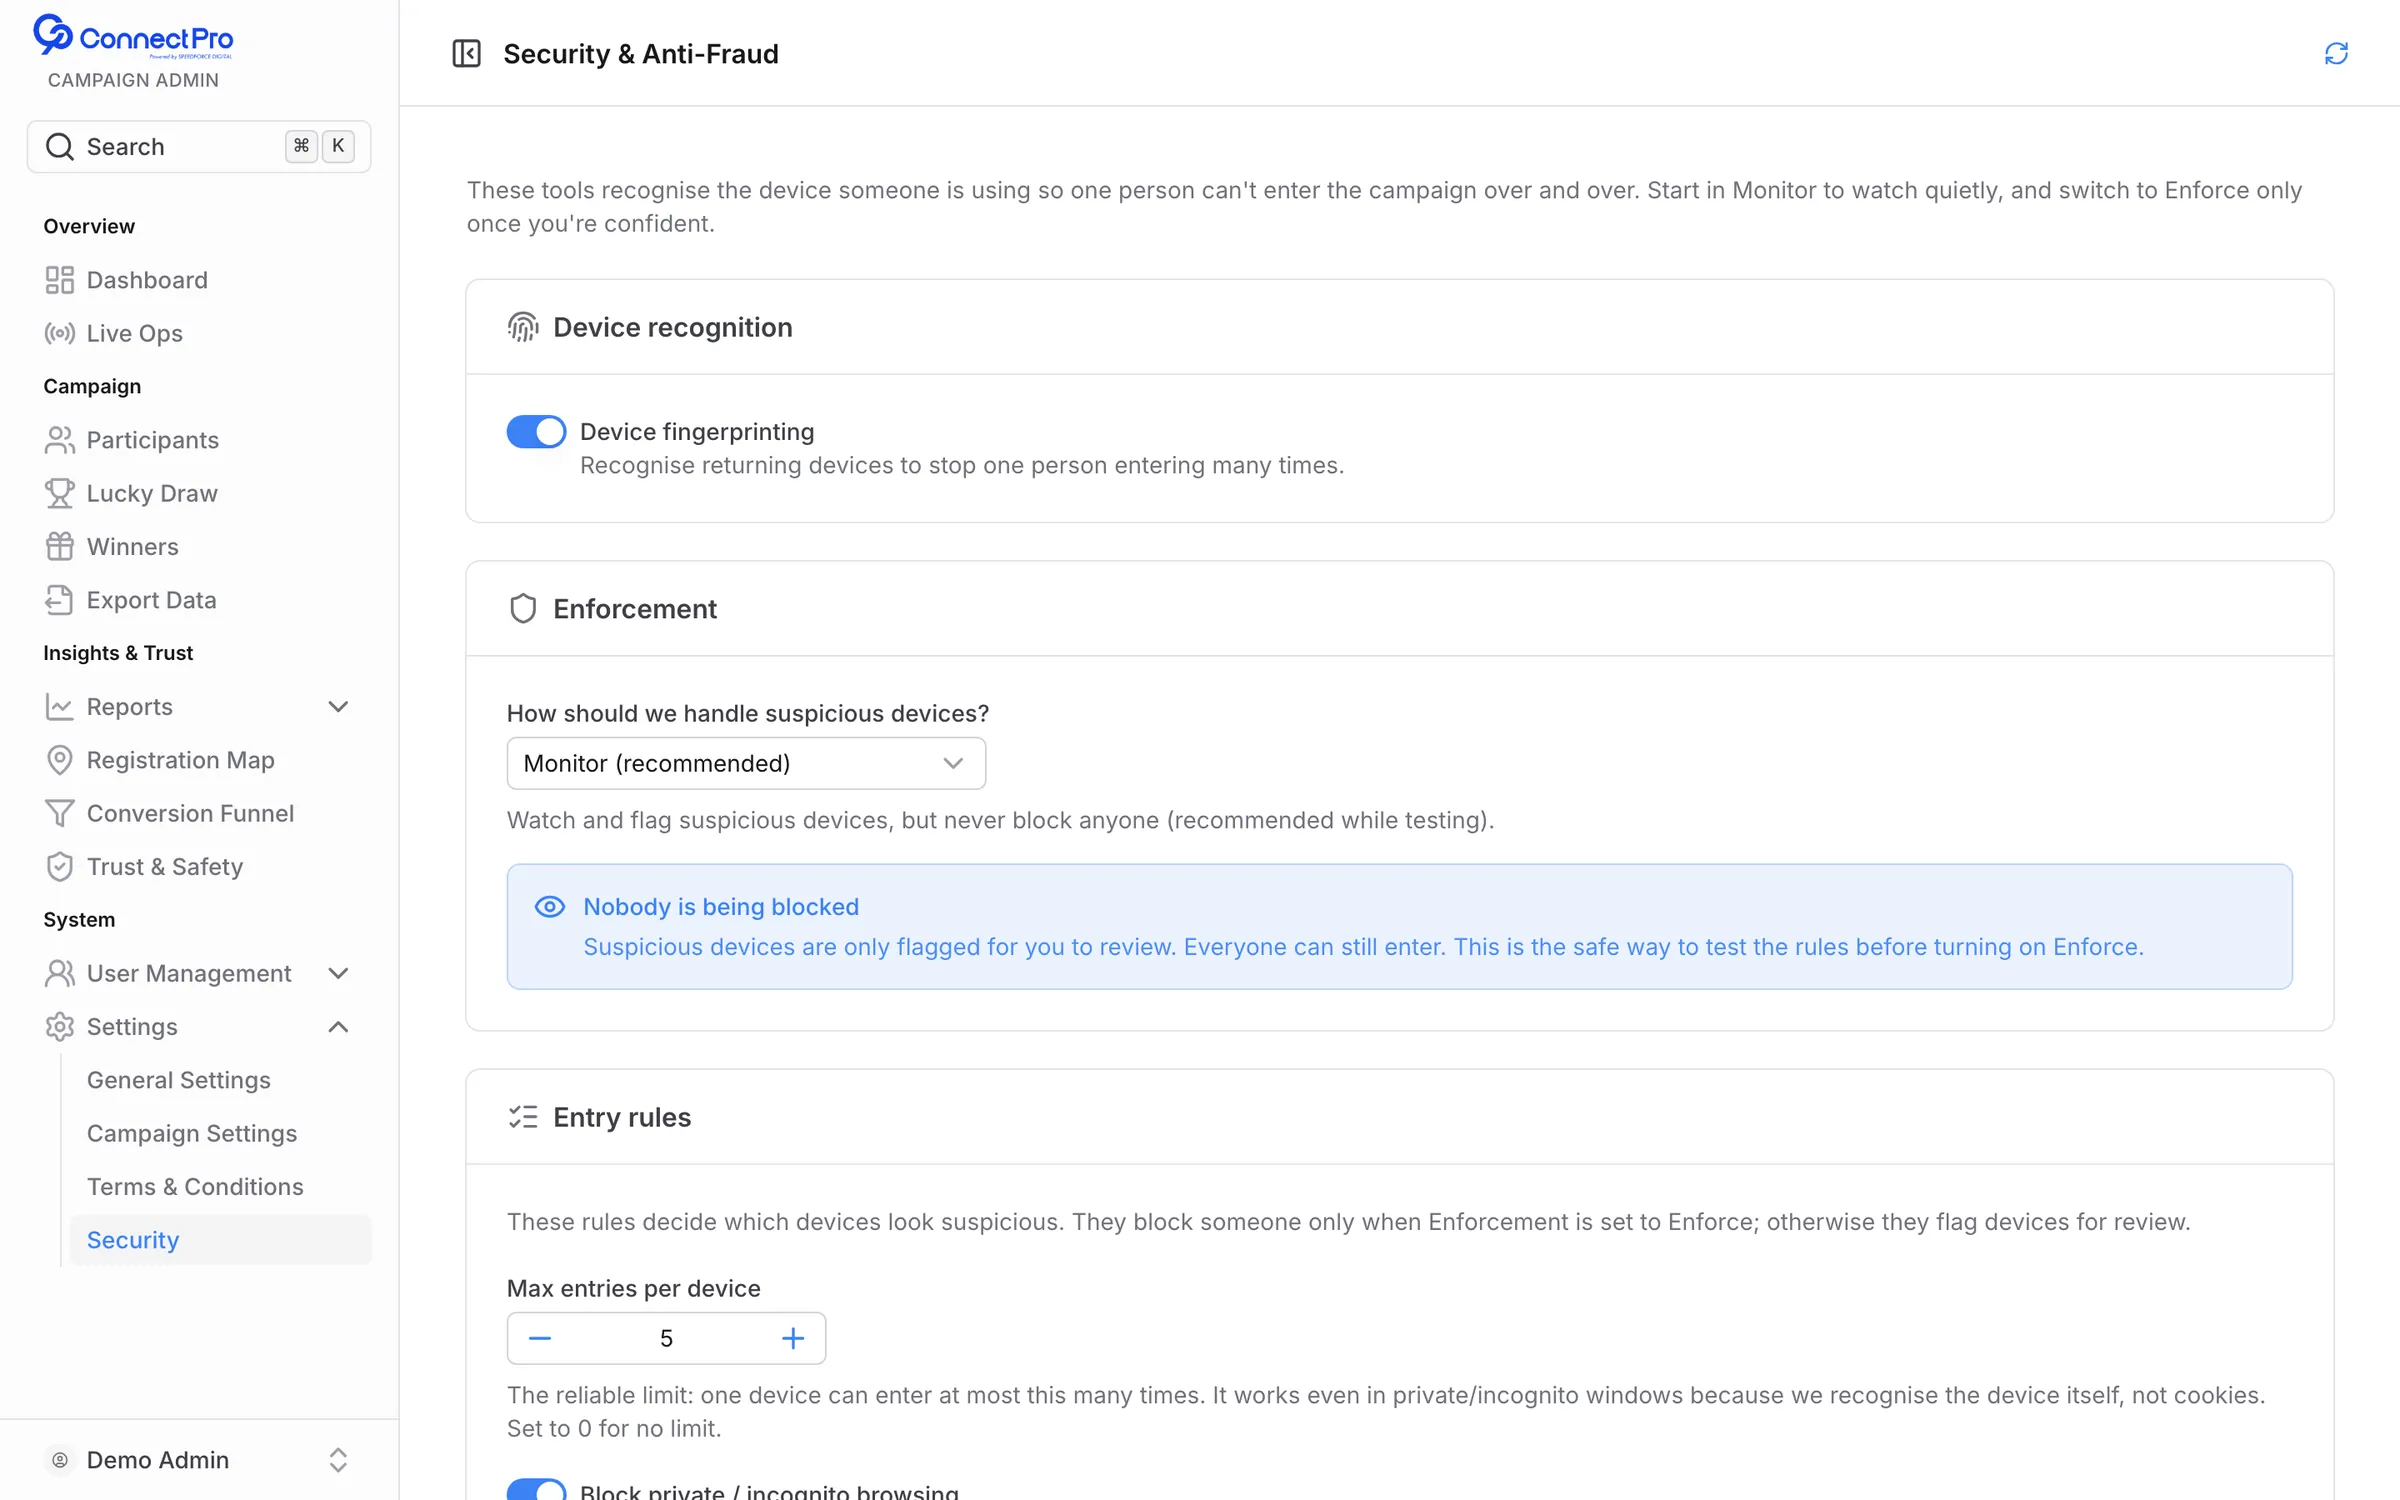Collapse the Settings section chevron
The width and height of the screenshot is (2400, 1500).
coord(338,1027)
